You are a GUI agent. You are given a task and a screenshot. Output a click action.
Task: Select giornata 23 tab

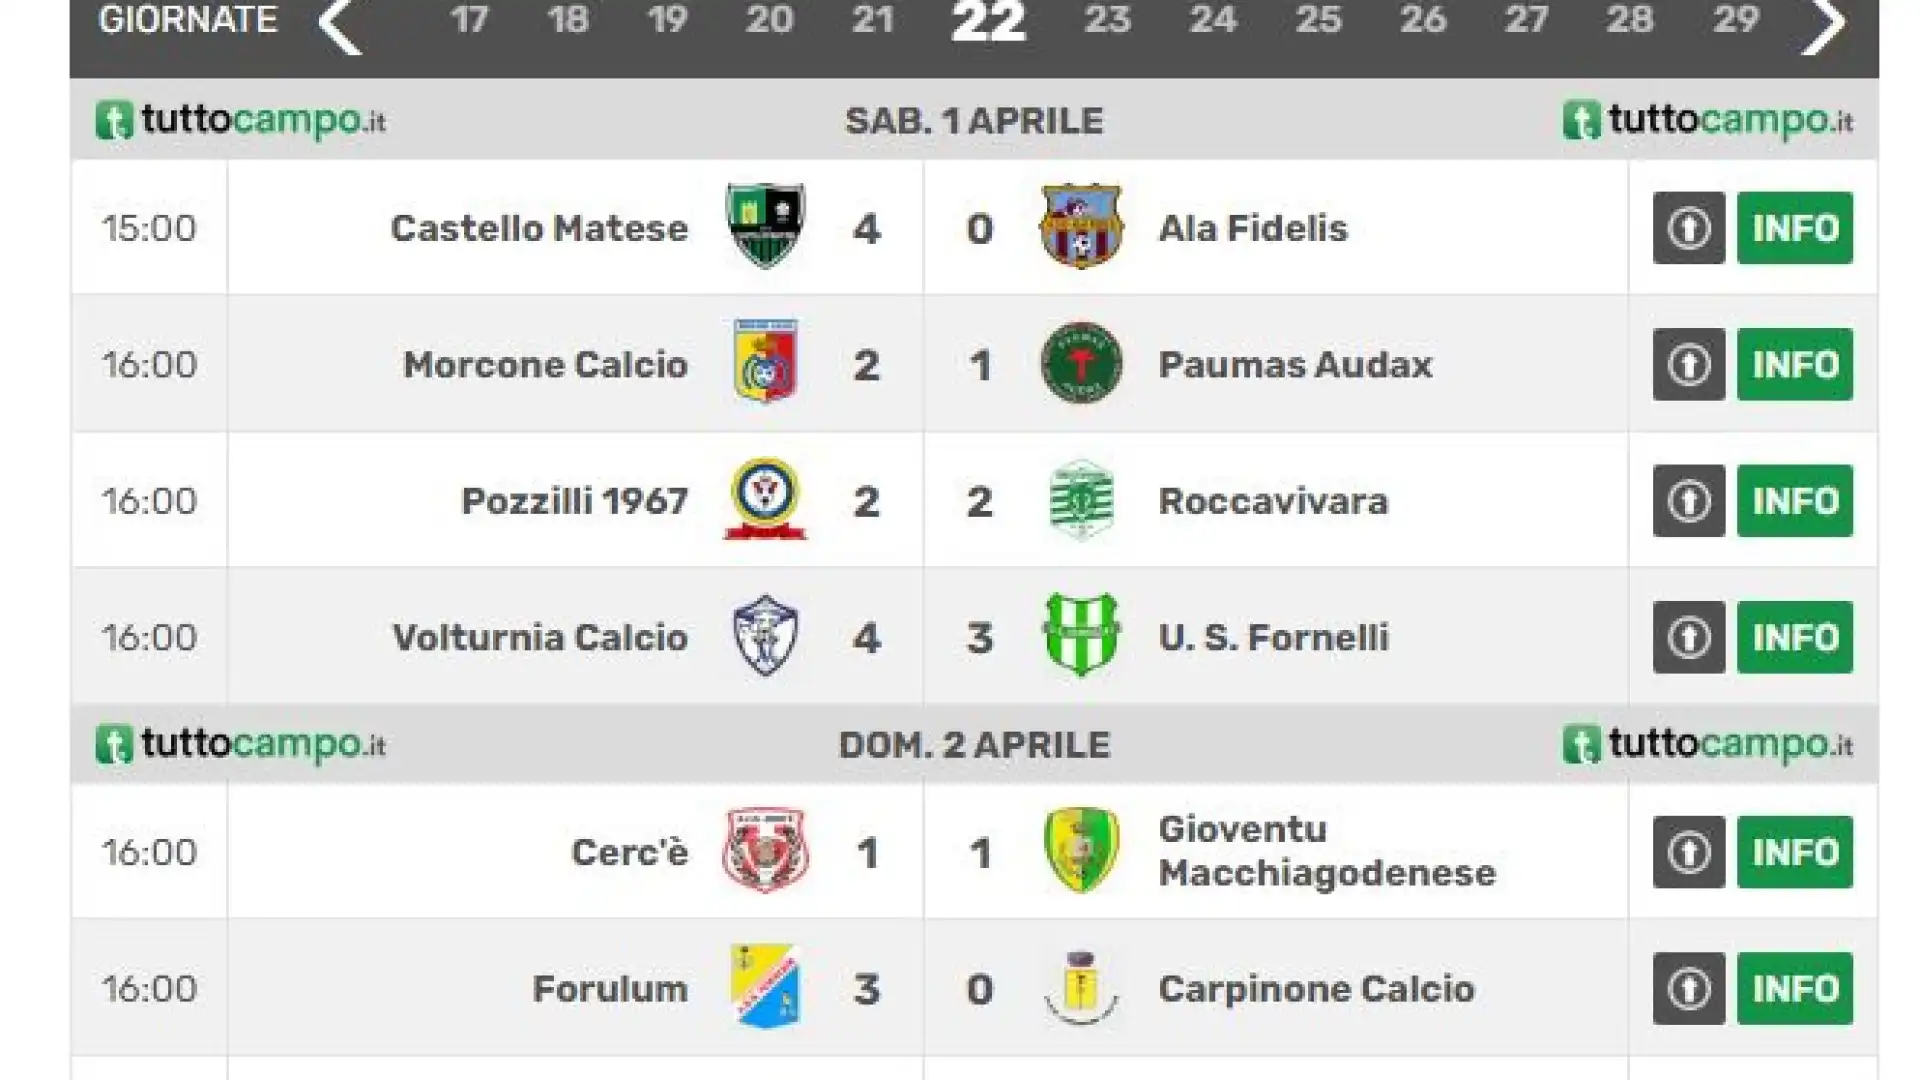pos(1107,20)
